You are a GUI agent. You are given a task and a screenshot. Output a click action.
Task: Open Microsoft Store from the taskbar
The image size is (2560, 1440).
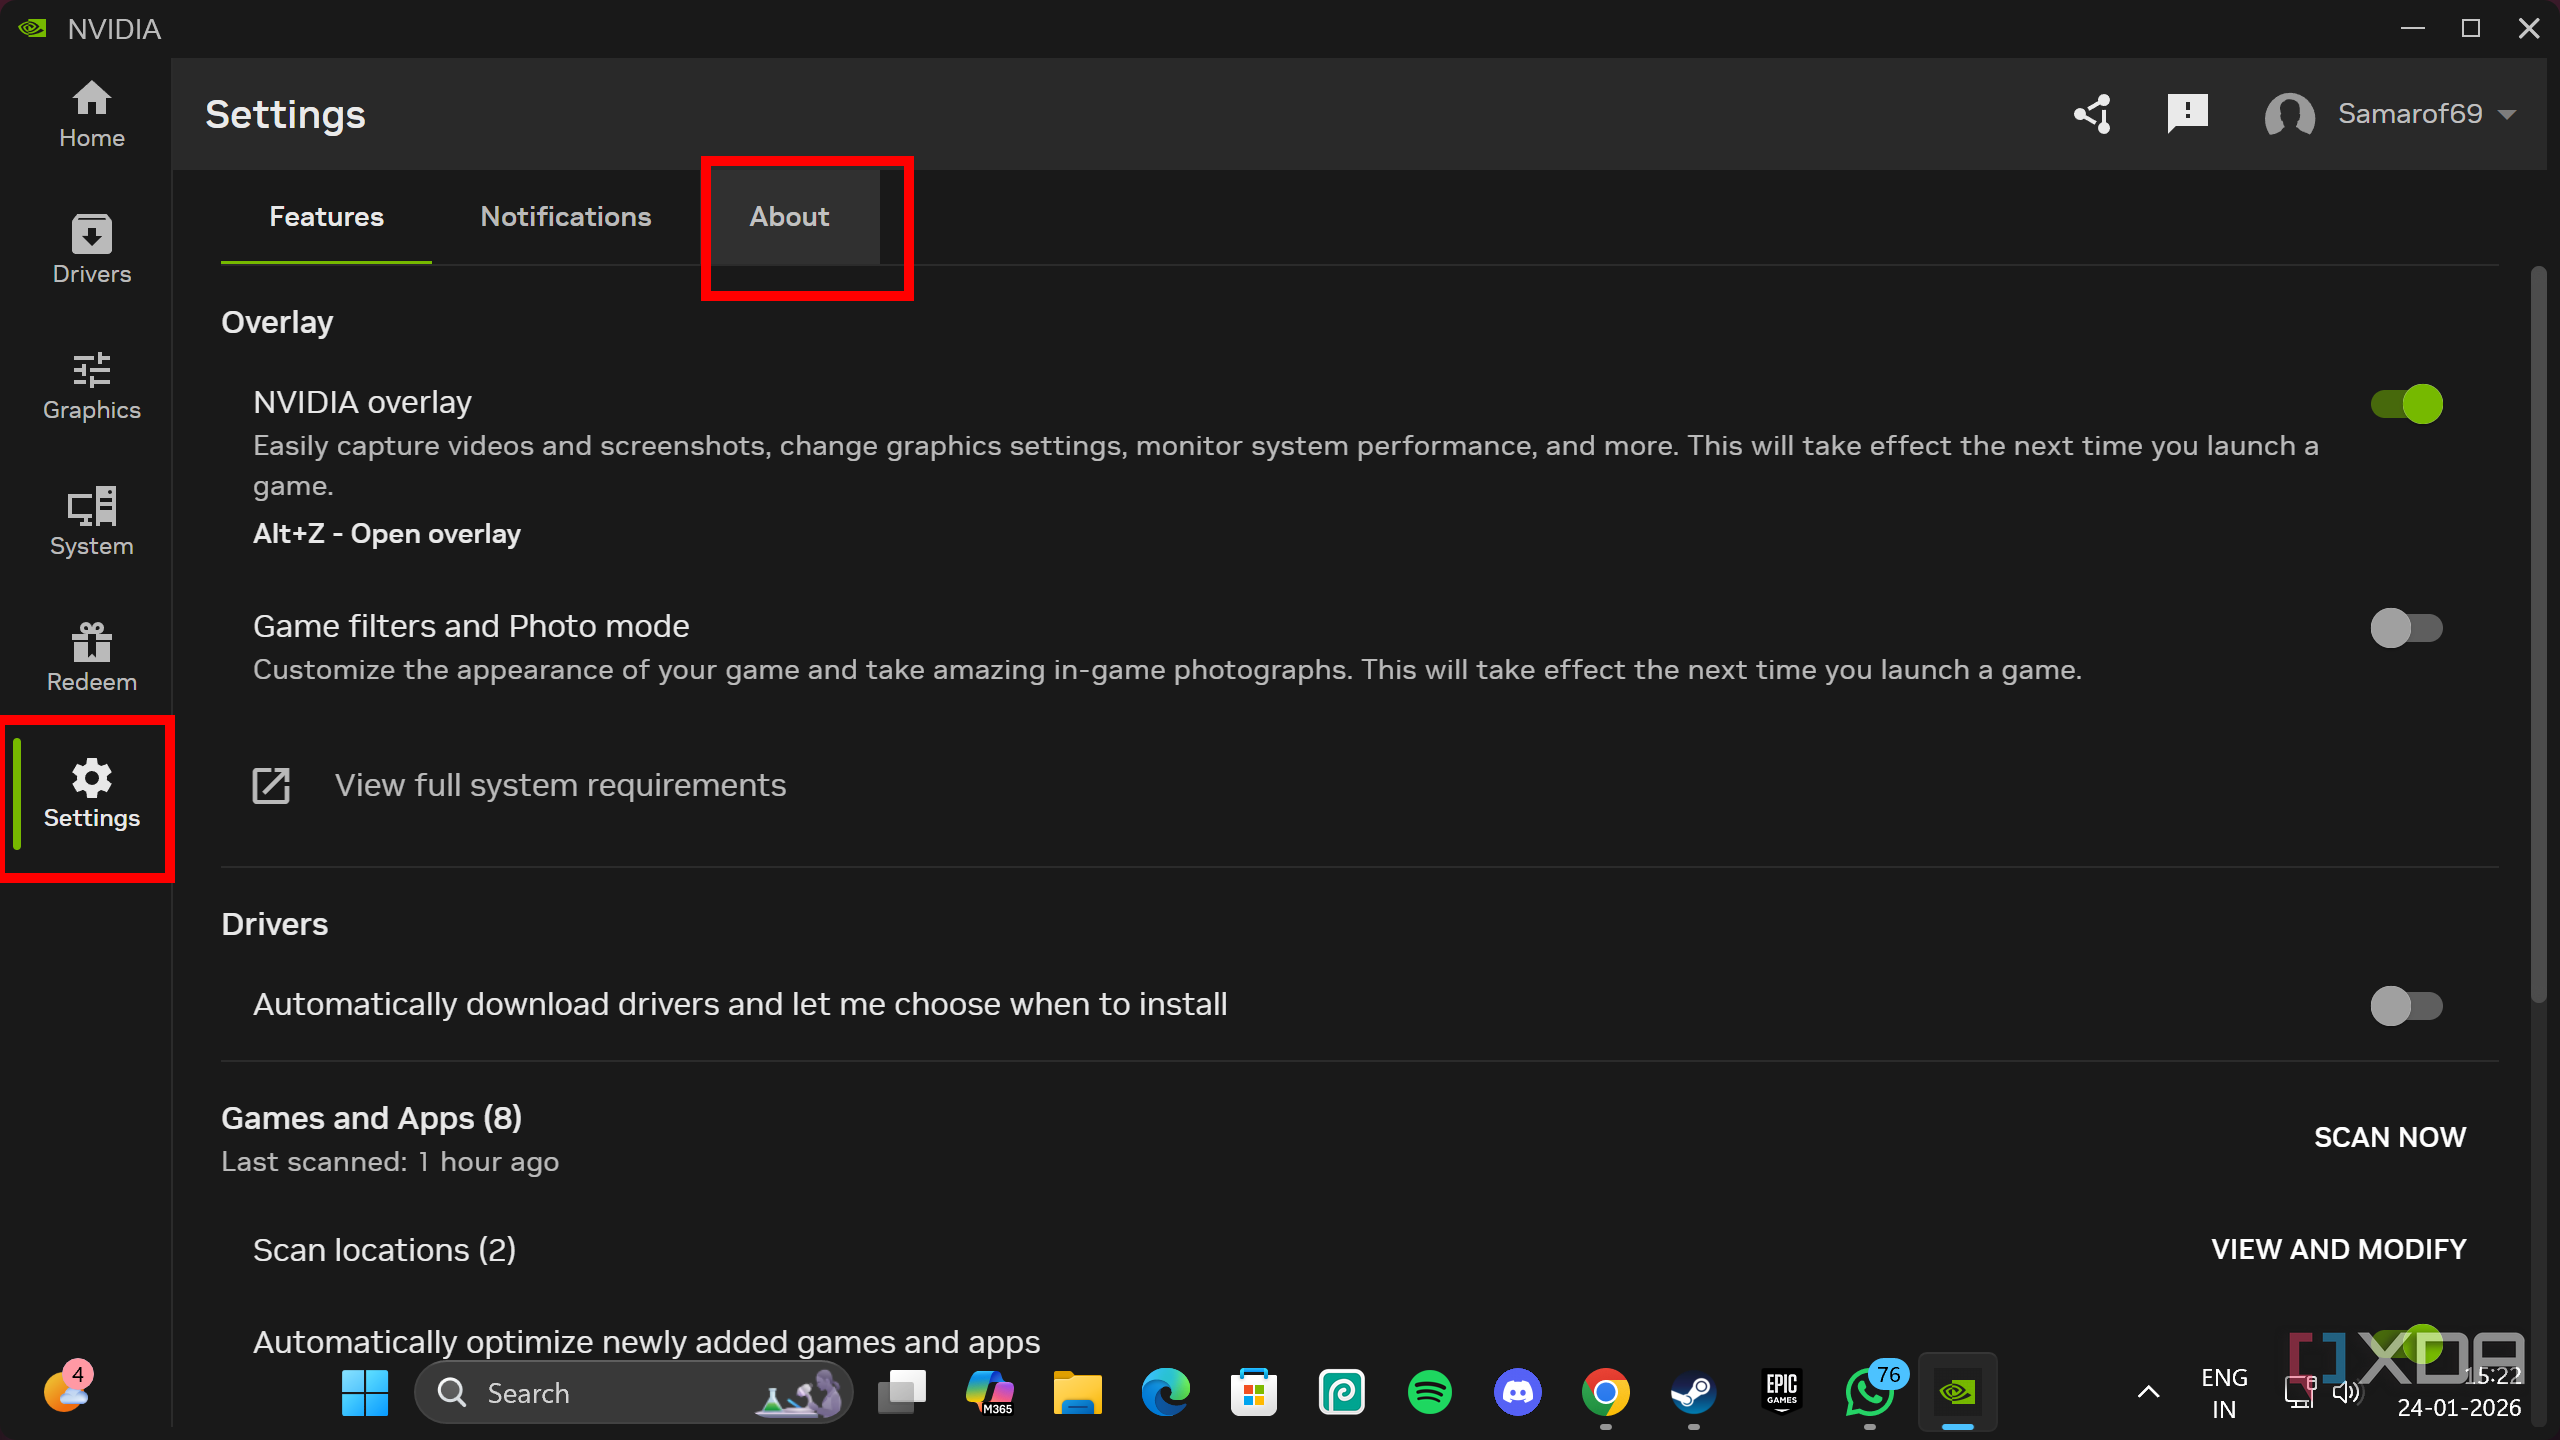1254,1392
